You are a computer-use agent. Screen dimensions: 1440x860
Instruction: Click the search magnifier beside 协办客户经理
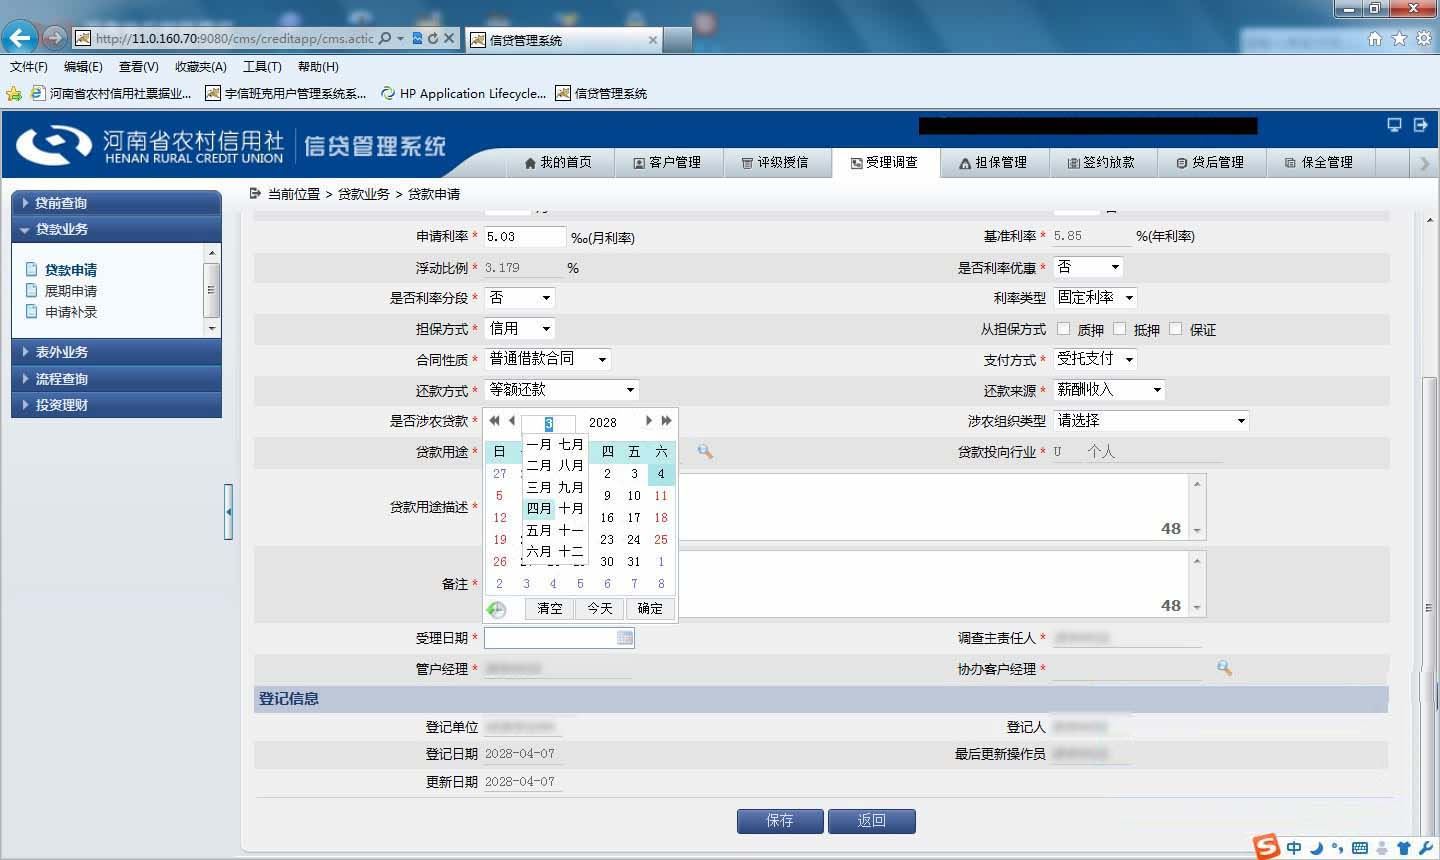1224,668
